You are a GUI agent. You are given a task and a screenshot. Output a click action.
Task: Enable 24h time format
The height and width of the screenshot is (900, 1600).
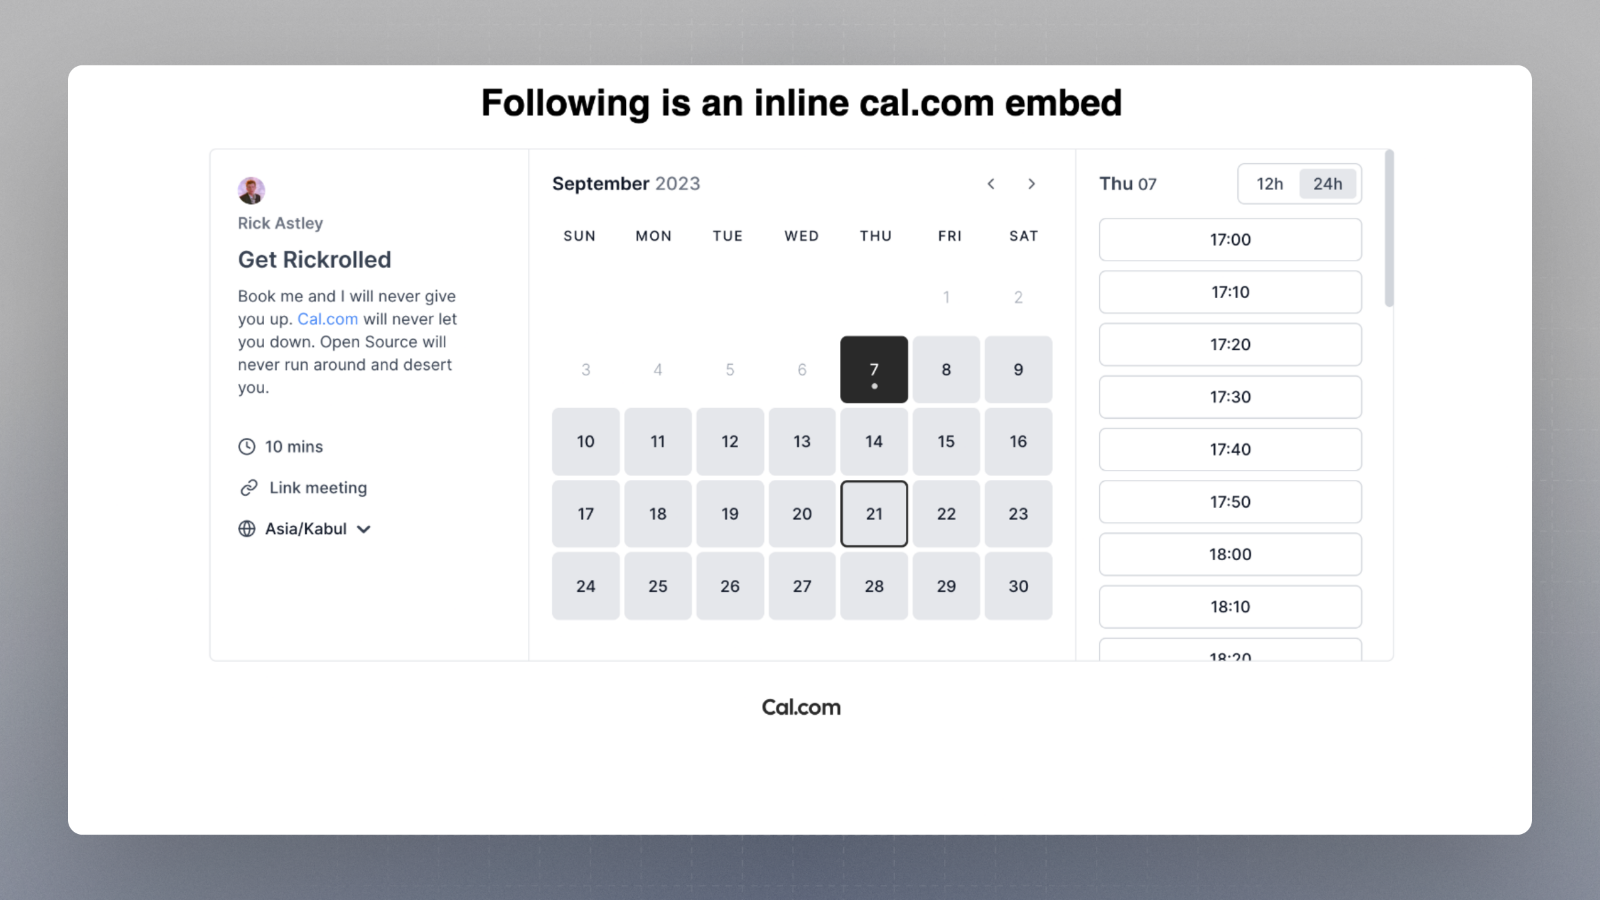[1328, 184]
